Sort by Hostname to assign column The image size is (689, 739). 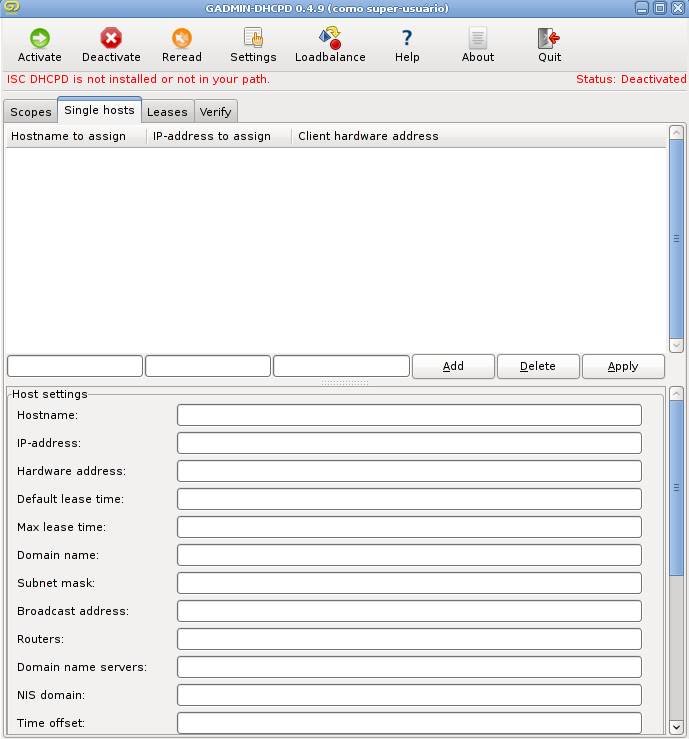point(76,136)
